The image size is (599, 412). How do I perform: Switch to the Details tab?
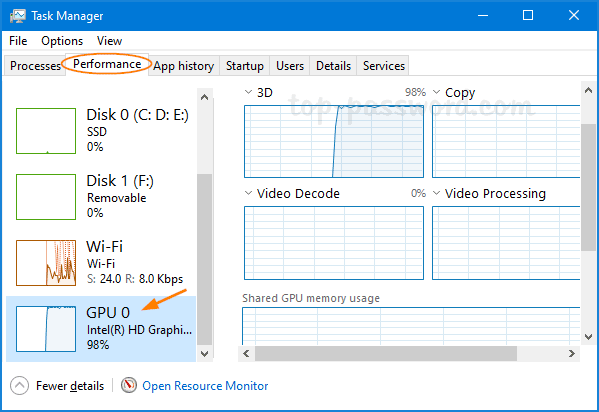click(x=333, y=66)
